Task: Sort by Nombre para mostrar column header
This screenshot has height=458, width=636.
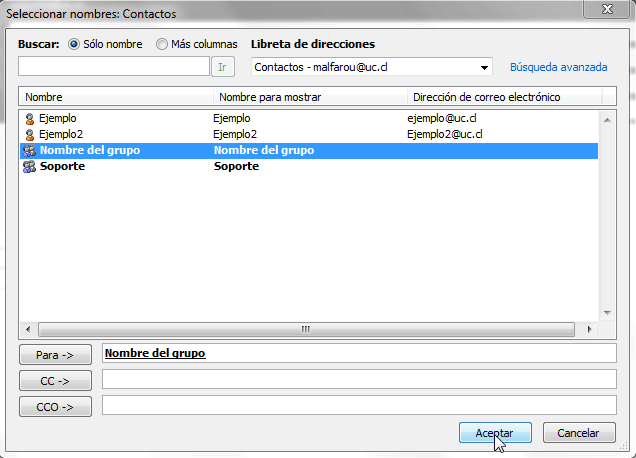Action: [310, 97]
